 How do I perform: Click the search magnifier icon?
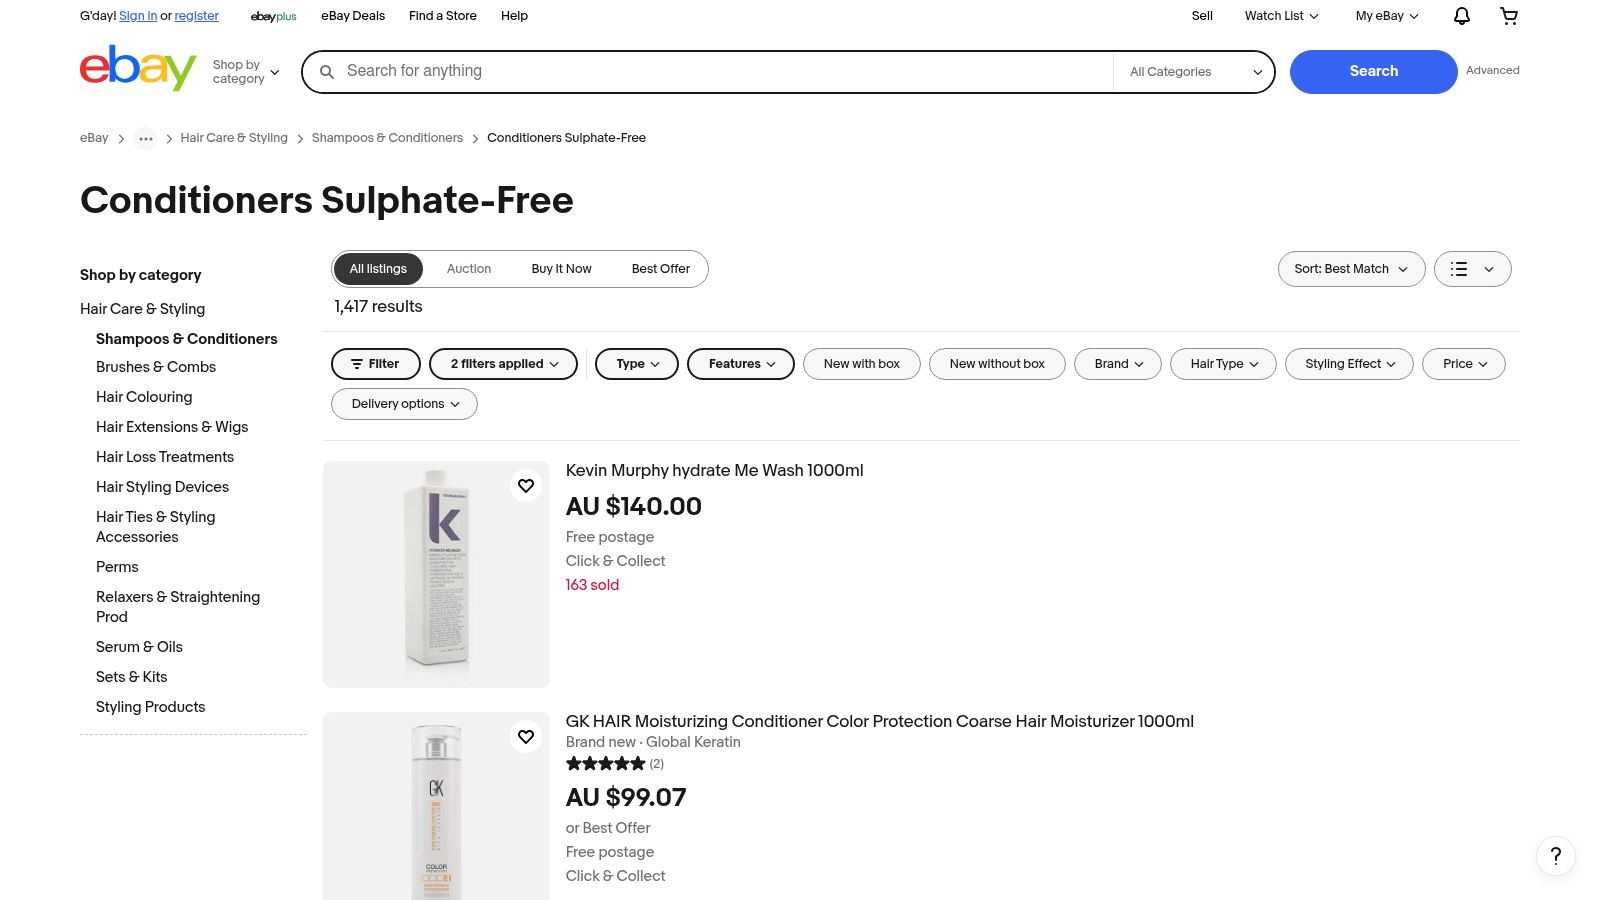(327, 71)
